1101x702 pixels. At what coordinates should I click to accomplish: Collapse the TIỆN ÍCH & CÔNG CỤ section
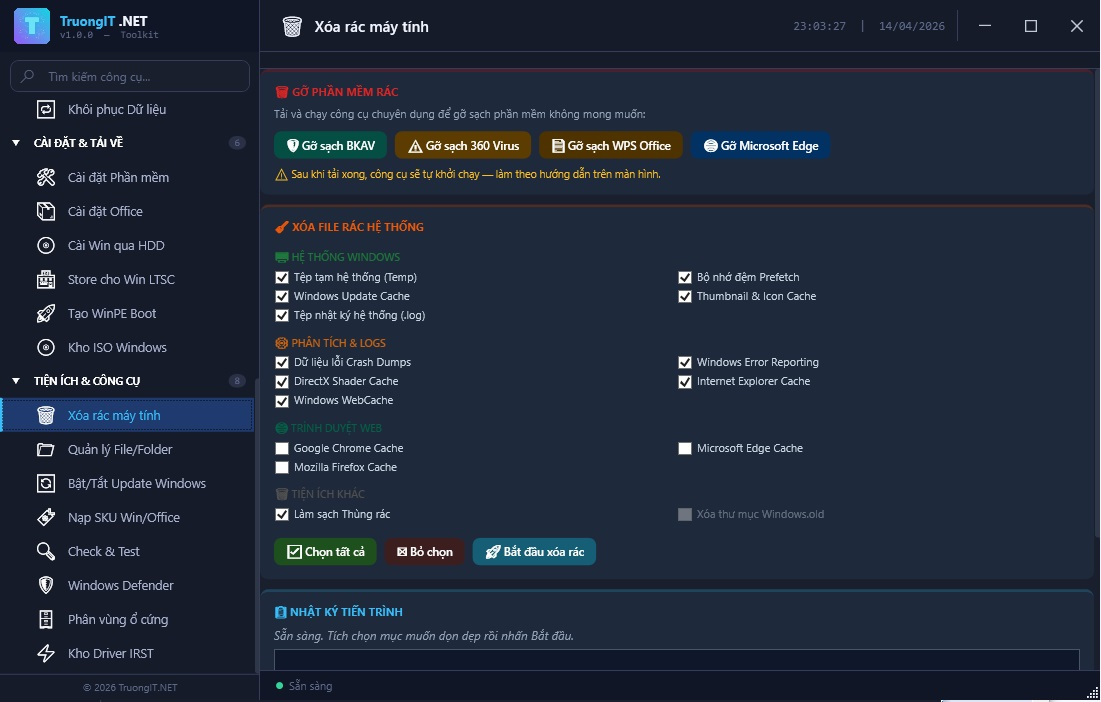click(x=16, y=381)
